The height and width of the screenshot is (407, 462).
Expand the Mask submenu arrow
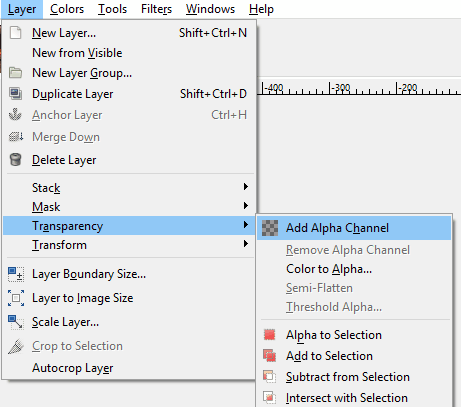pyautogui.click(x=246, y=206)
